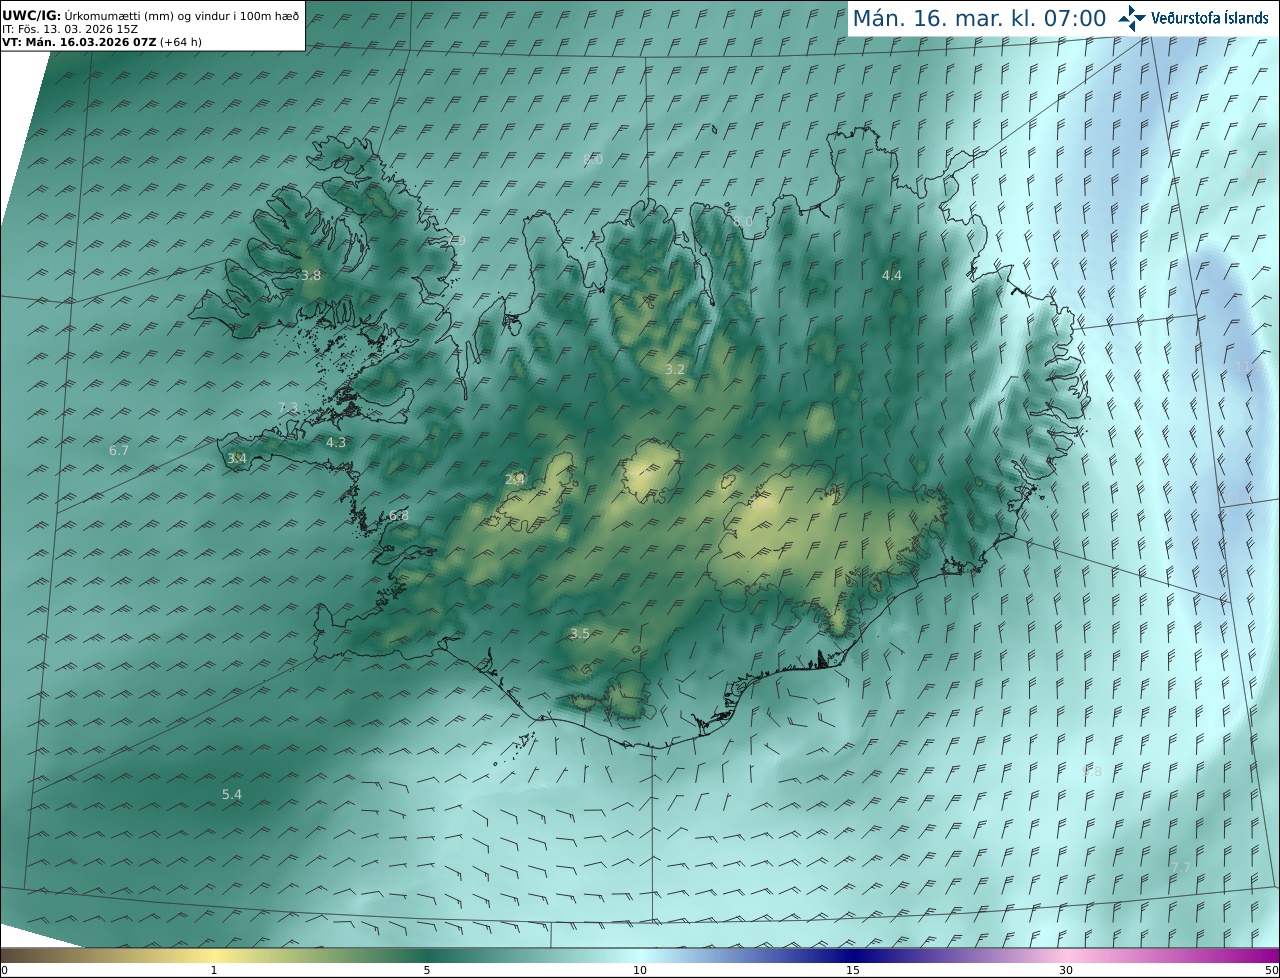This screenshot has width=1280, height=978.
Task: Click the Veðurstofa Íslands logo emblem
Action: (x=1133, y=18)
